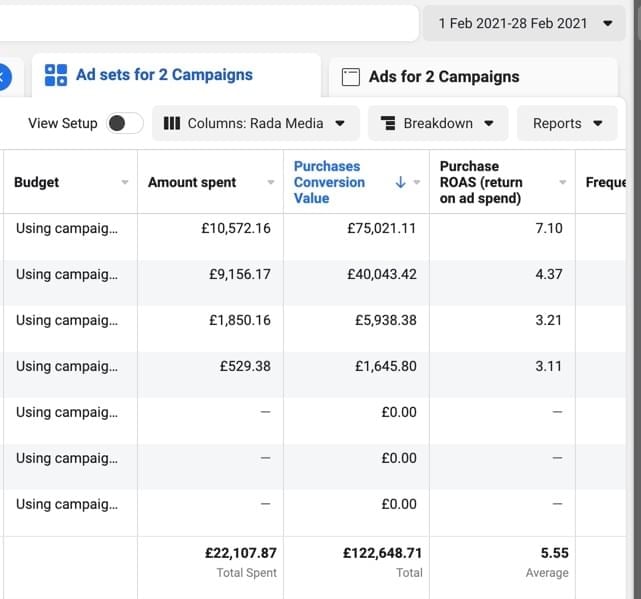
Task: Select the £75,021.11 conversion value cell
Action: 381,228
